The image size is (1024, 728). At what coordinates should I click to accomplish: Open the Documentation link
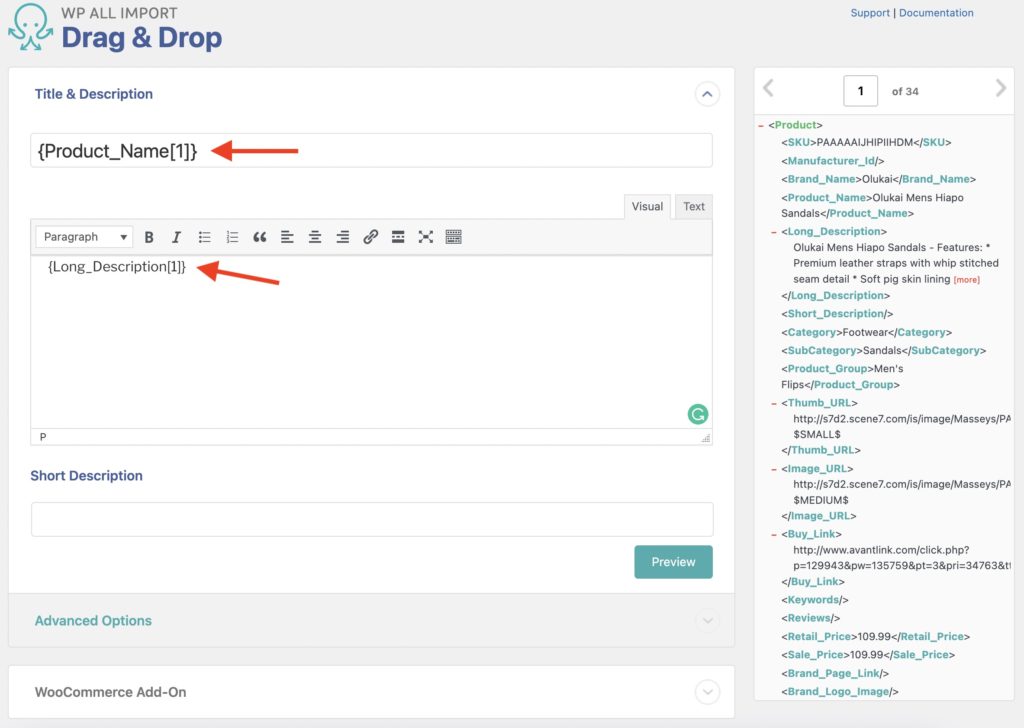[x=936, y=12]
